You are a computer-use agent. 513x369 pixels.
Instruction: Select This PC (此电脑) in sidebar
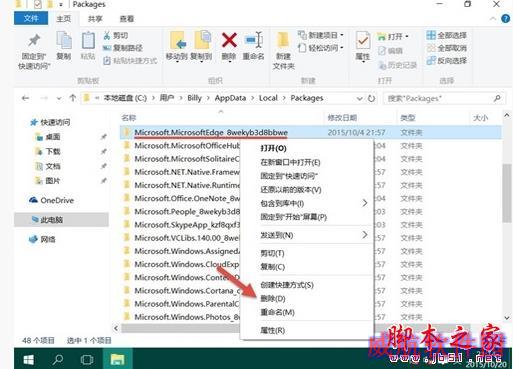pos(61,220)
